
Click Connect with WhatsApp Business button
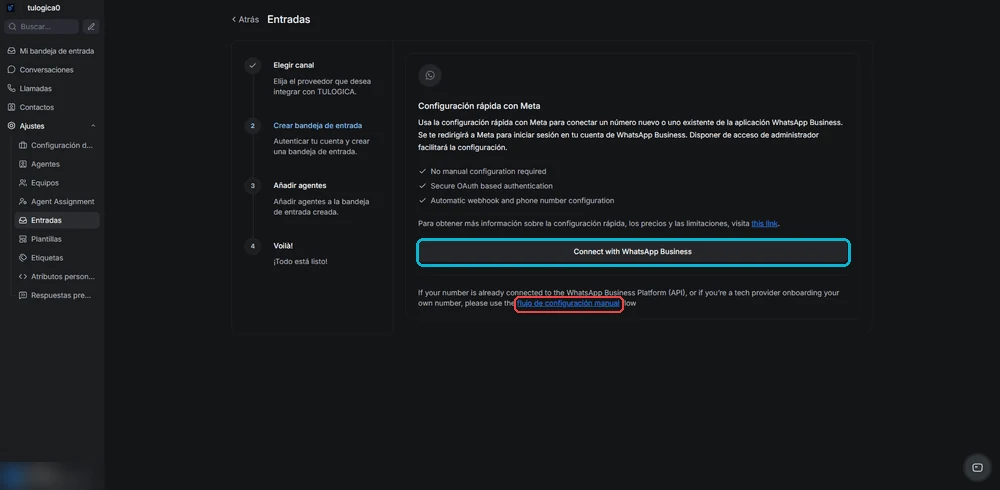pyautogui.click(x=633, y=252)
